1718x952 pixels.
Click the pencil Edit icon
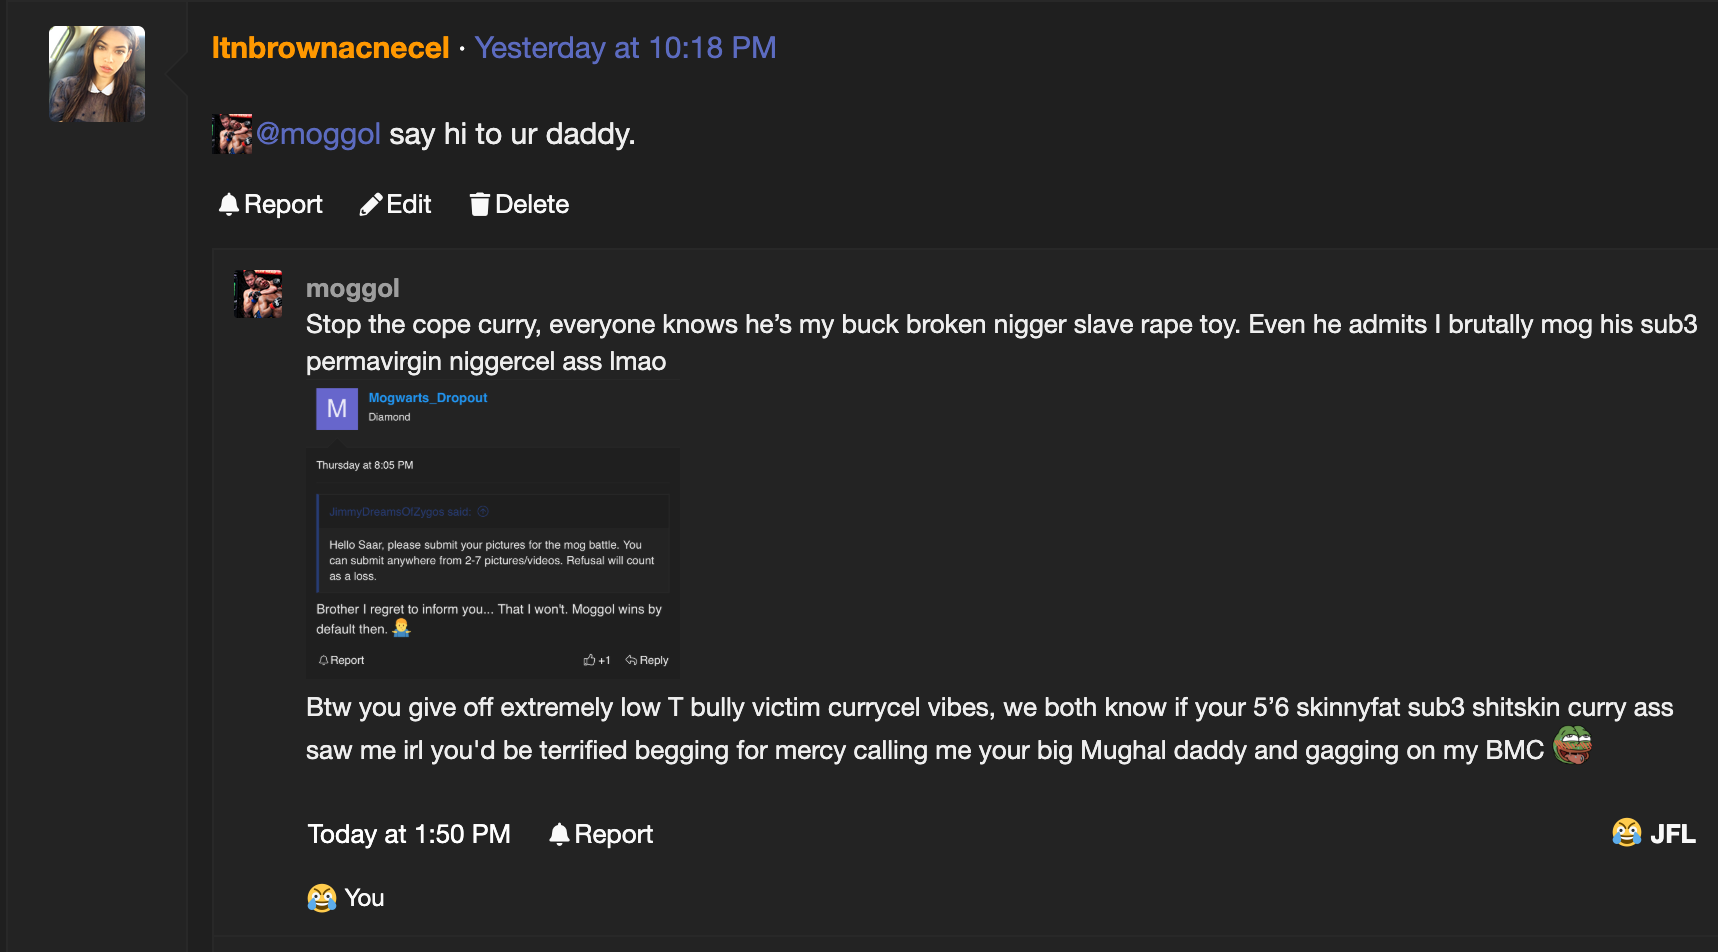pyautogui.click(x=371, y=205)
